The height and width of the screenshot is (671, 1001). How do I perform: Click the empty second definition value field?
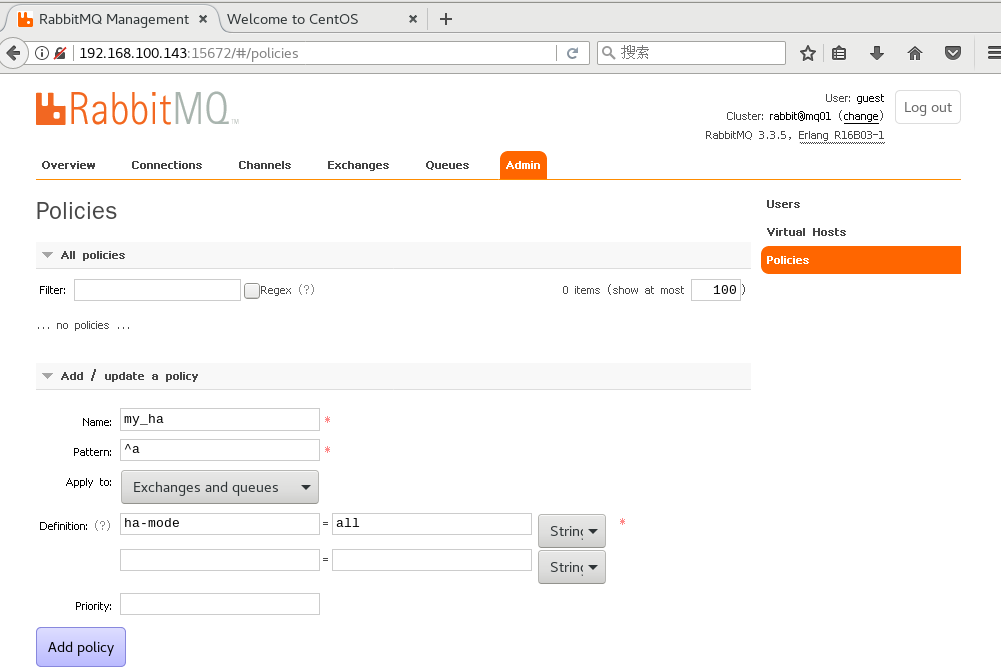tap(432, 560)
